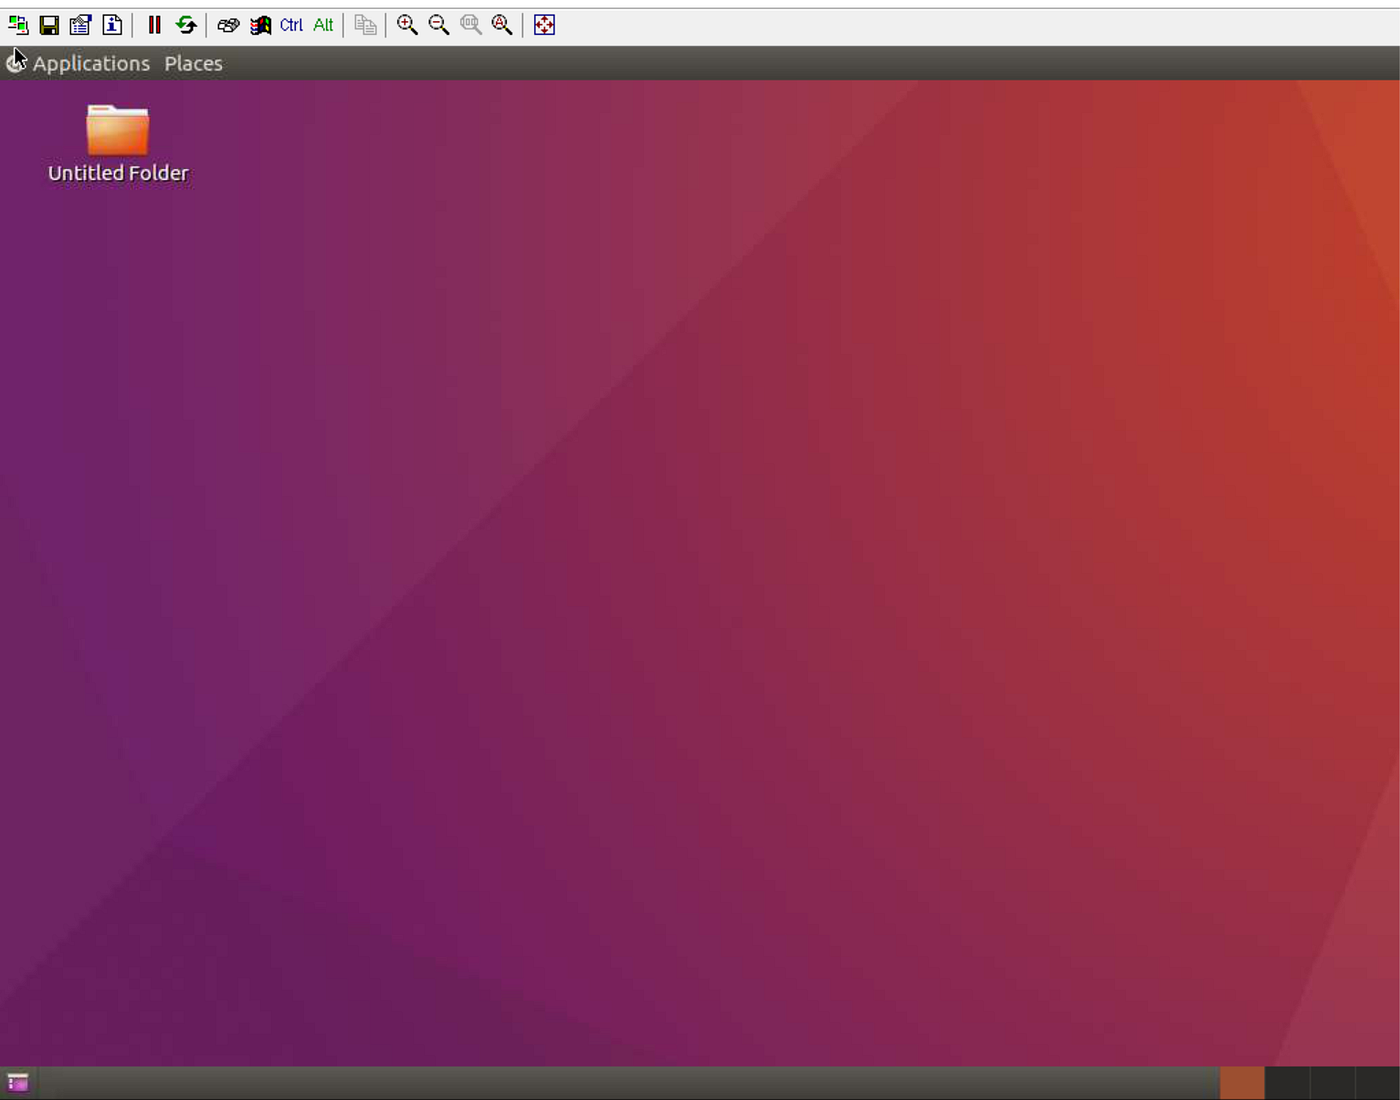
Task: Switch to the highlighted workspace
Action: [x=1242, y=1082]
